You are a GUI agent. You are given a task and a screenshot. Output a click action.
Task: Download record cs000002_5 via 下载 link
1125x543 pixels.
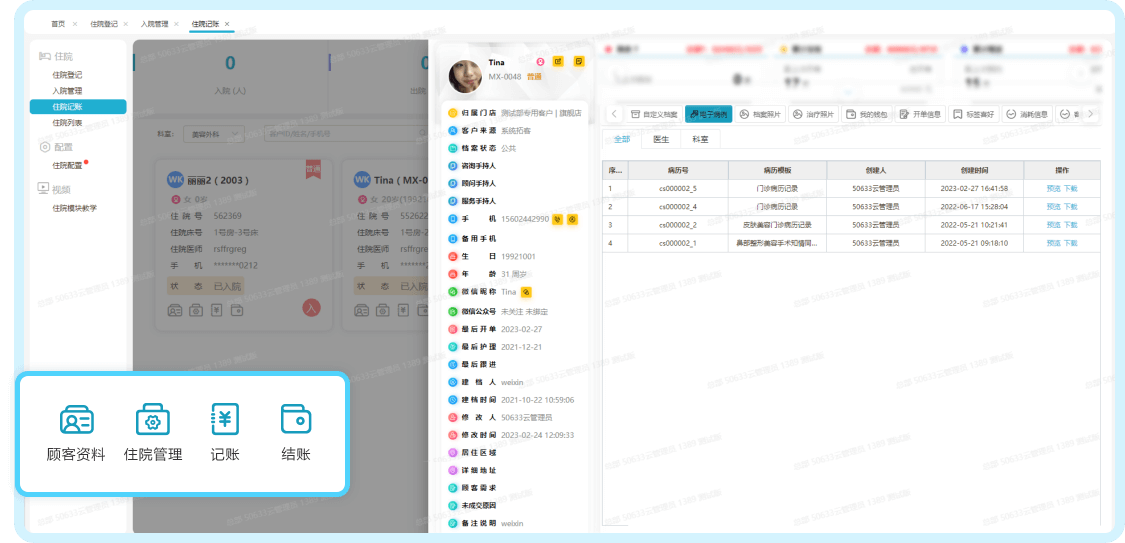pyautogui.click(x=1070, y=189)
